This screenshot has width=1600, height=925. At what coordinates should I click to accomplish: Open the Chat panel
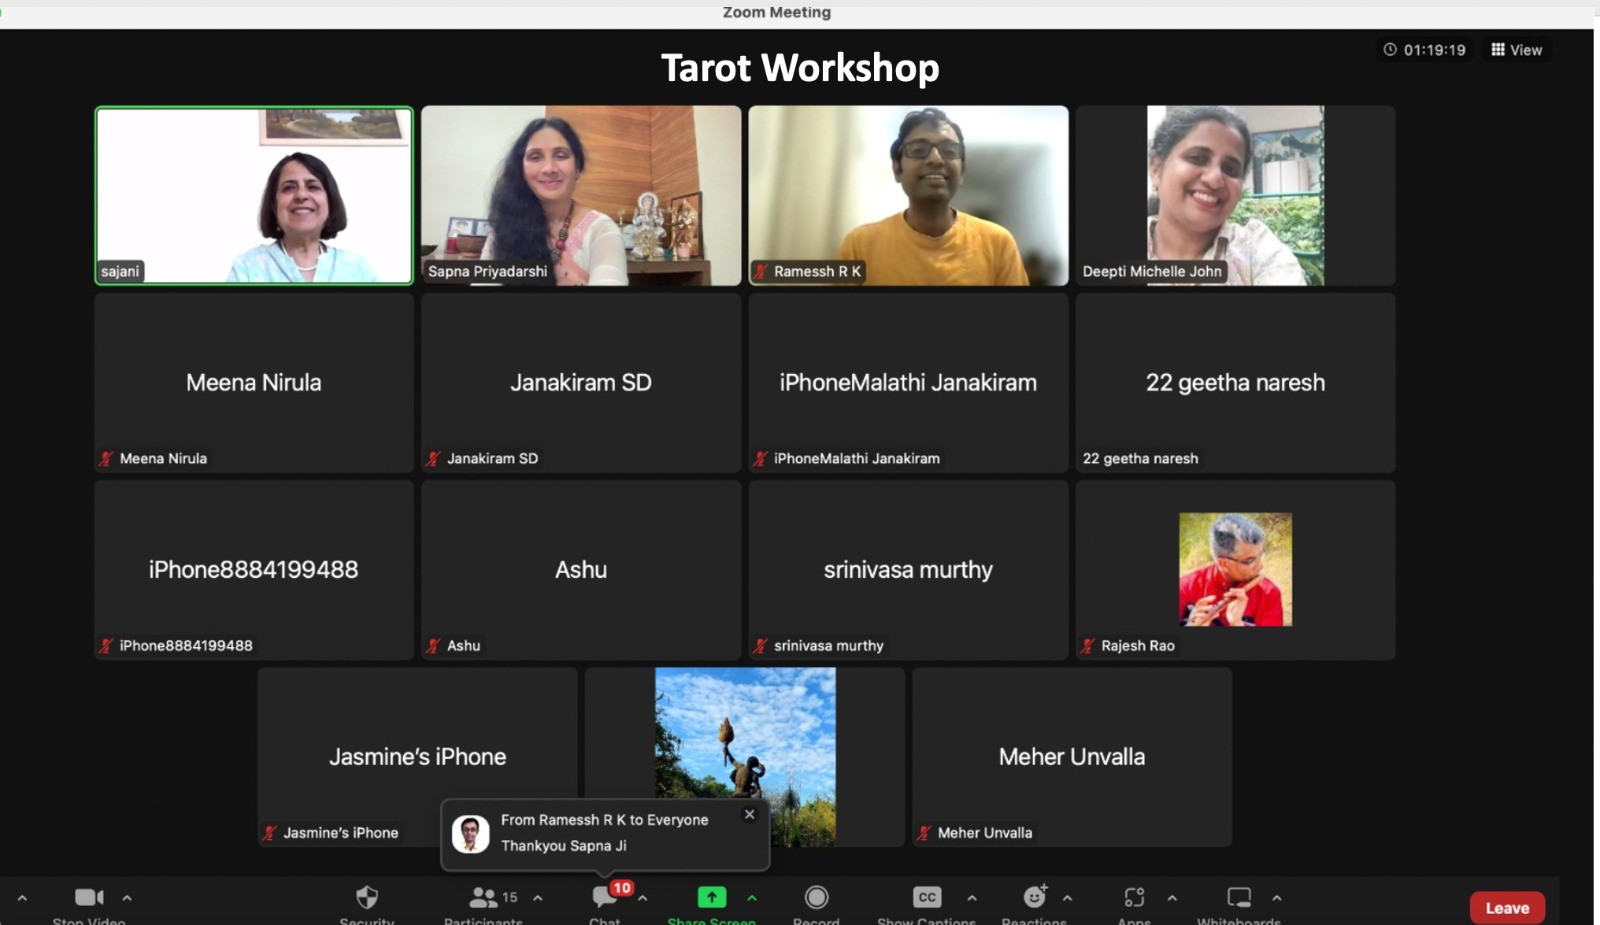click(x=605, y=897)
